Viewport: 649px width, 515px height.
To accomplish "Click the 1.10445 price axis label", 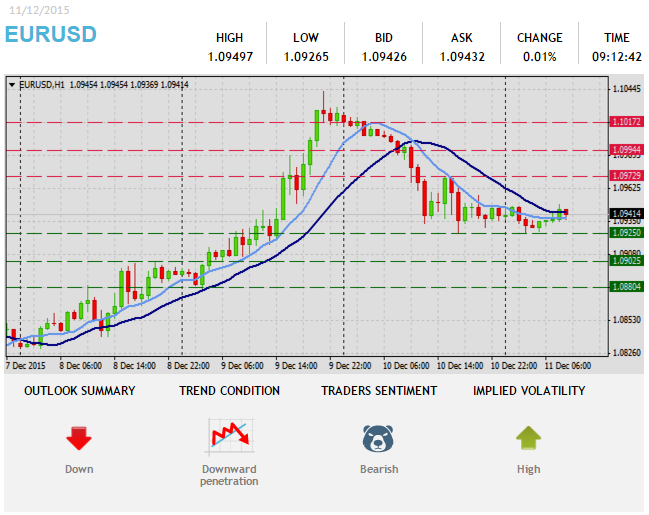I will point(627,89).
